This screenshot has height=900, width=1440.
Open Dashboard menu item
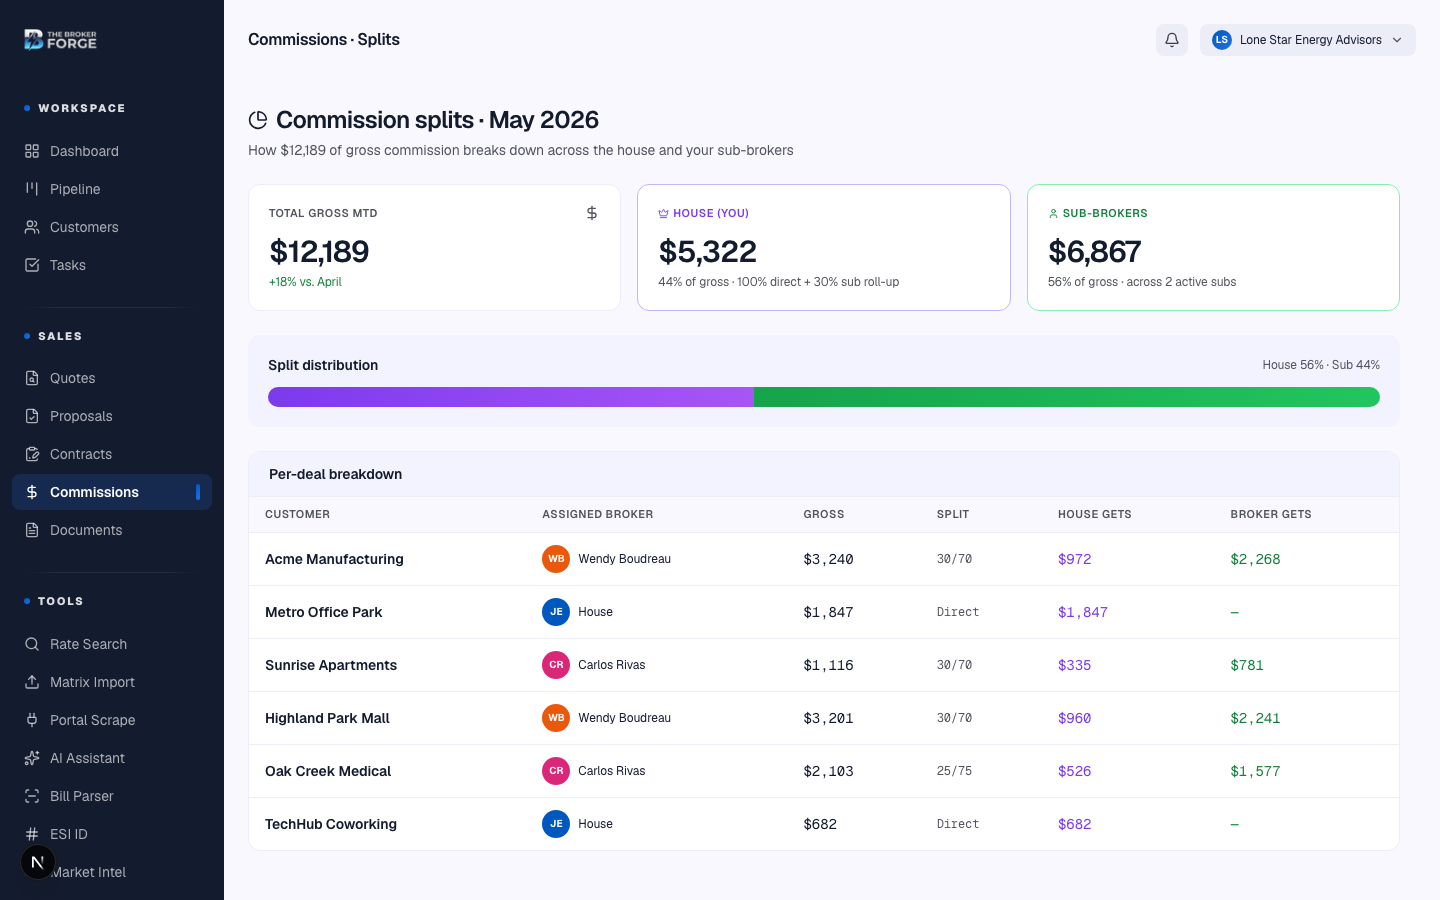pyautogui.click(x=112, y=151)
